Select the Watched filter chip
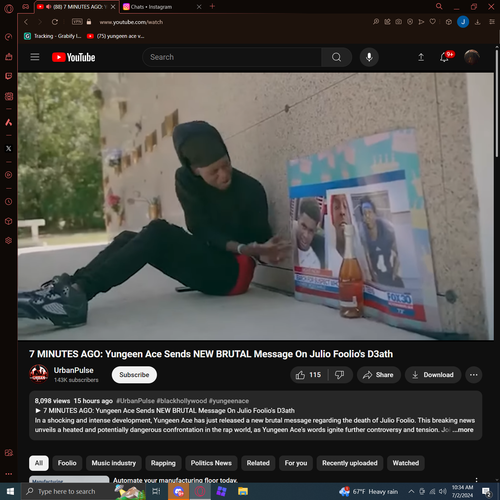 point(406,463)
